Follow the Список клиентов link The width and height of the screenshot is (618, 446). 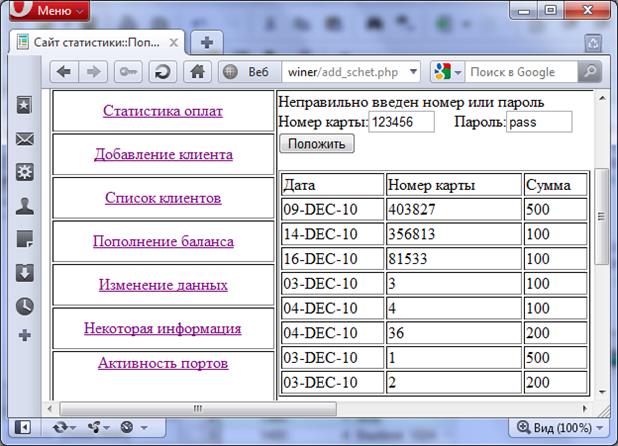point(162,198)
